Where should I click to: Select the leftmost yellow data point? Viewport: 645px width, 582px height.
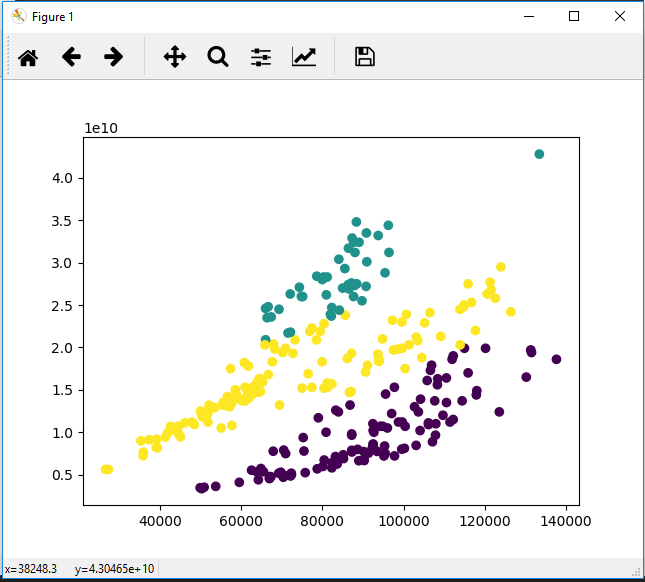[x=105, y=469]
